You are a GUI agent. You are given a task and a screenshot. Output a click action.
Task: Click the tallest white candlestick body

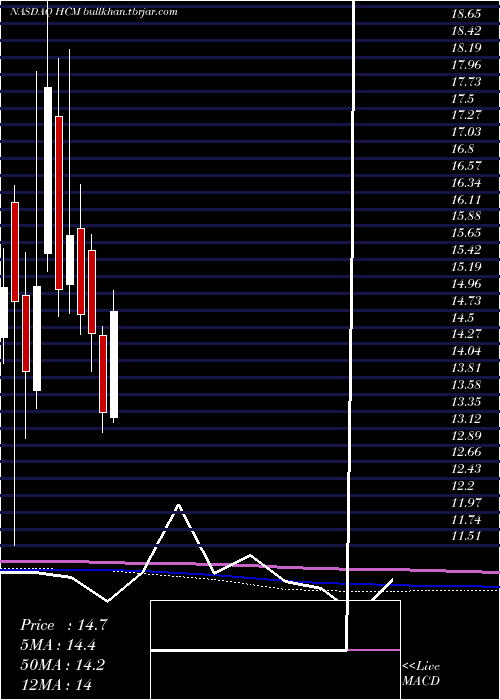pyautogui.click(x=48, y=171)
